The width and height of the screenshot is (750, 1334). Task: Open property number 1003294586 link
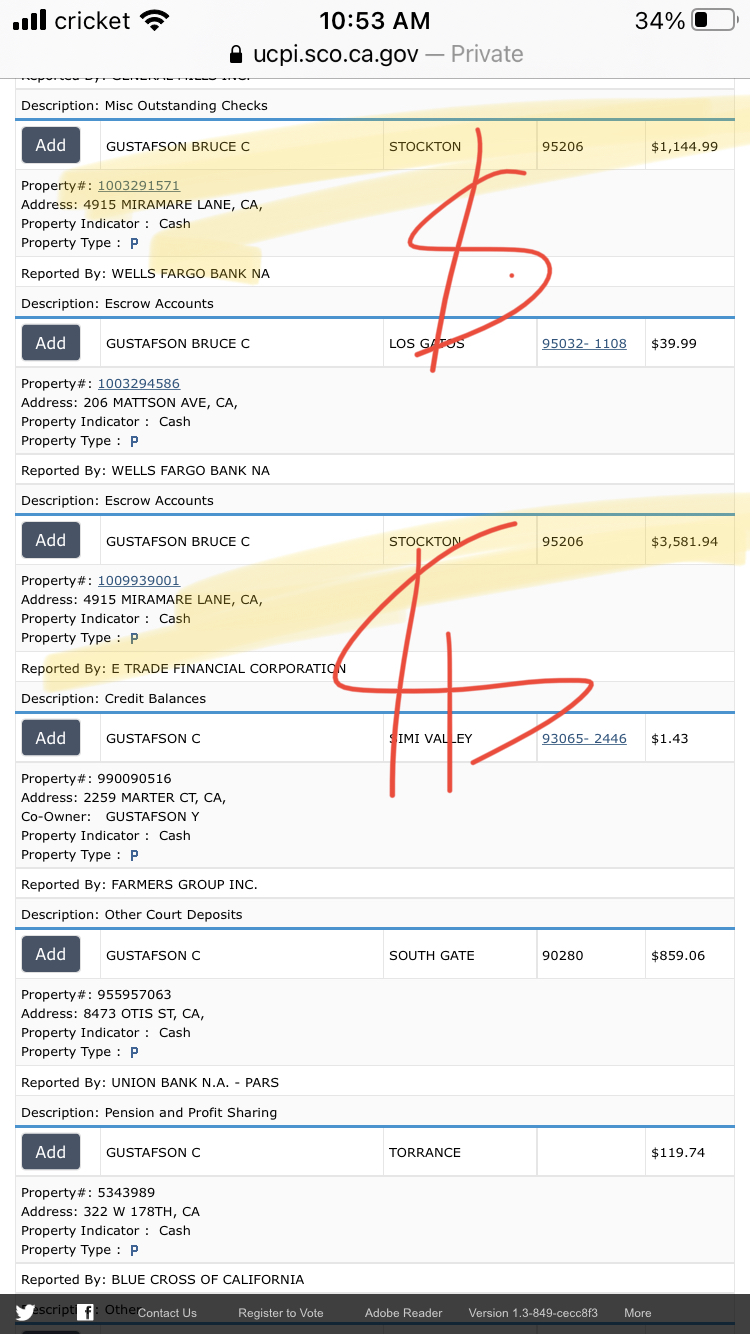pos(139,384)
